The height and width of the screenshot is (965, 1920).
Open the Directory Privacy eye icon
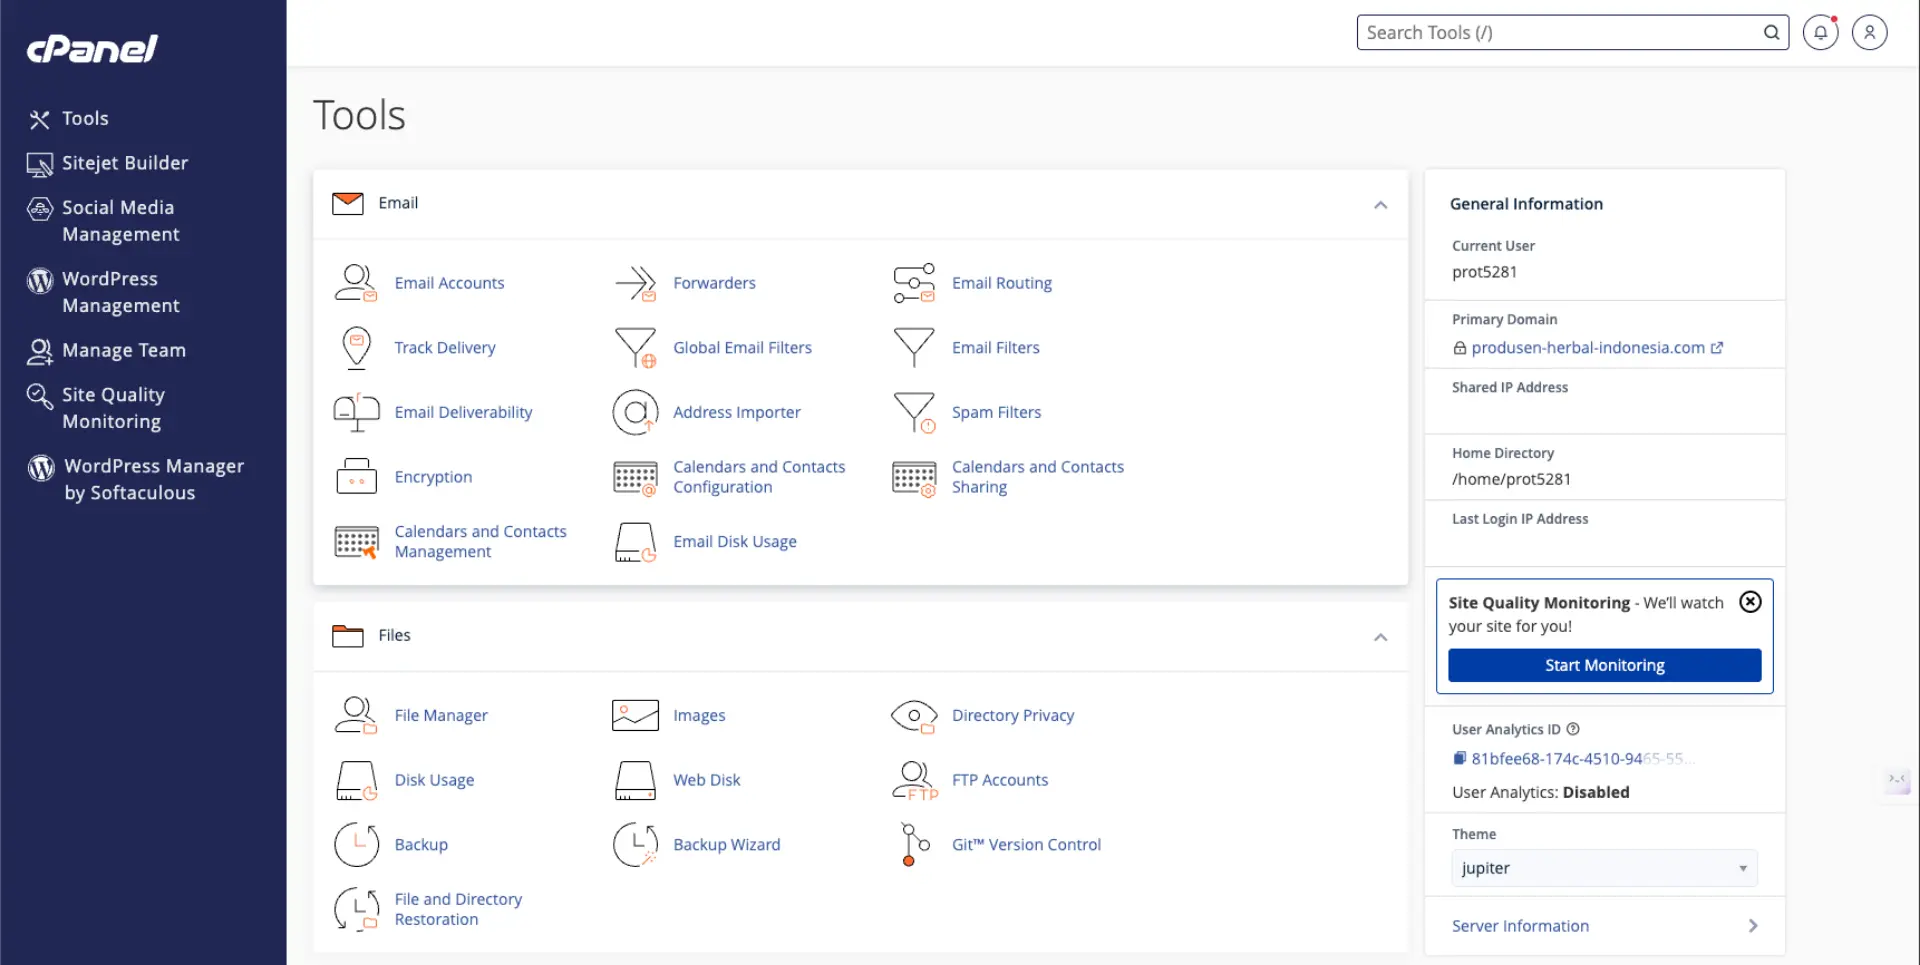click(914, 716)
